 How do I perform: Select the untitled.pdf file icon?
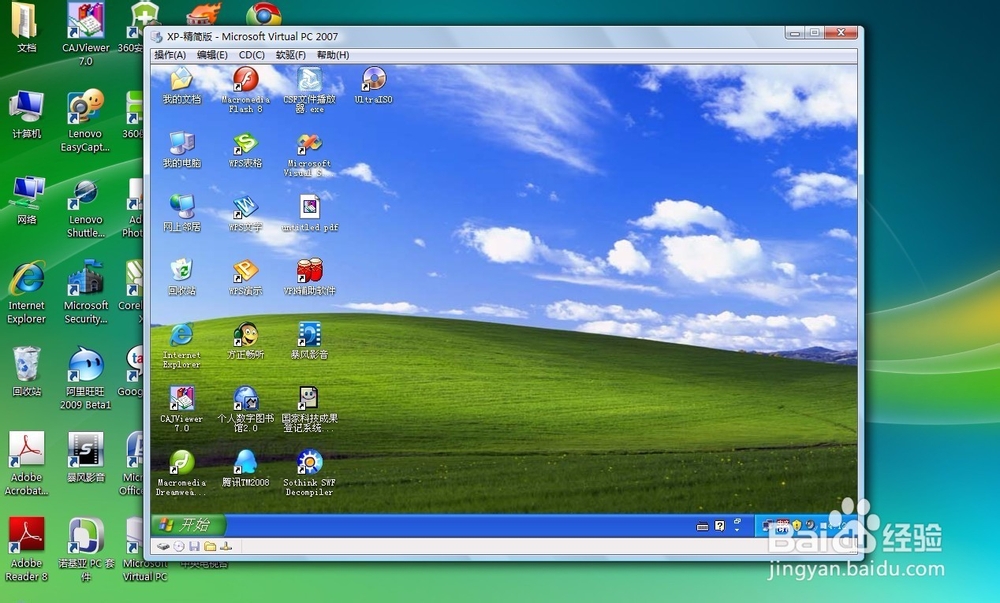(x=309, y=213)
